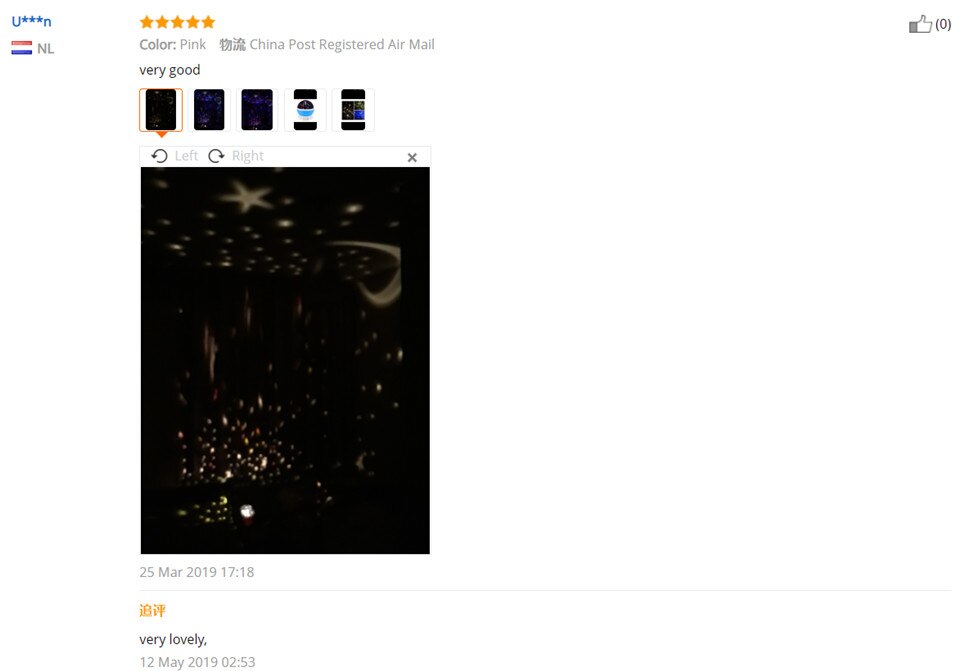The image size is (960, 671).
Task: Click the Color: Pink variant text
Action: [x=173, y=45]
